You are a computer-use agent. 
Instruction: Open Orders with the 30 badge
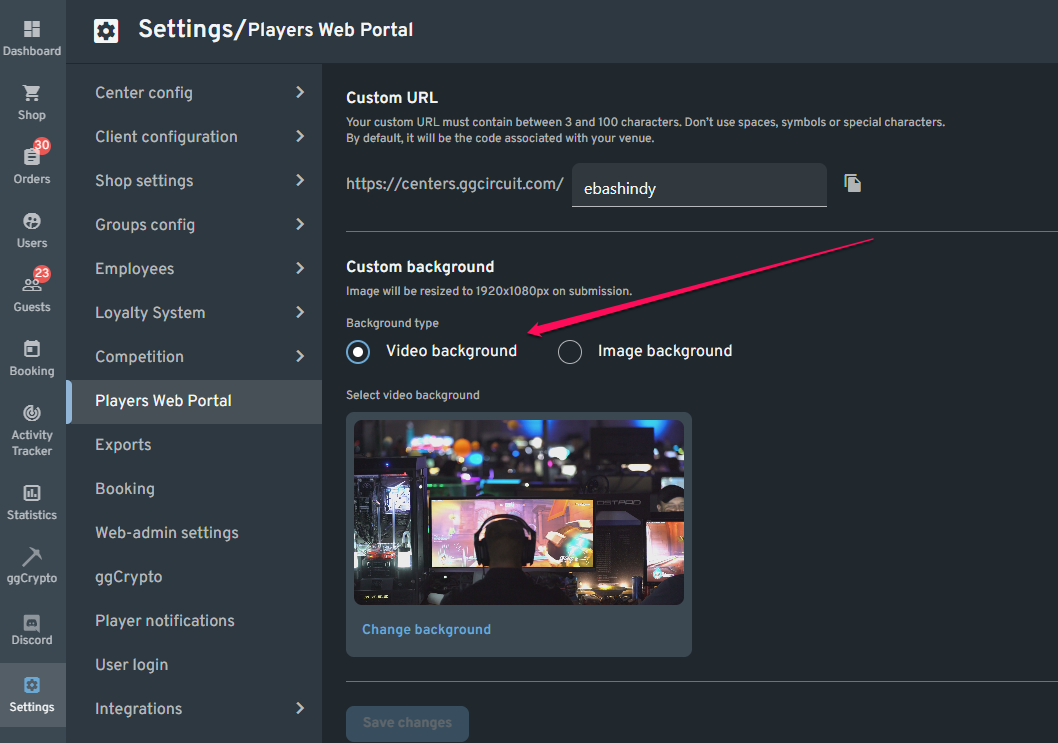[x=31, y=161]
